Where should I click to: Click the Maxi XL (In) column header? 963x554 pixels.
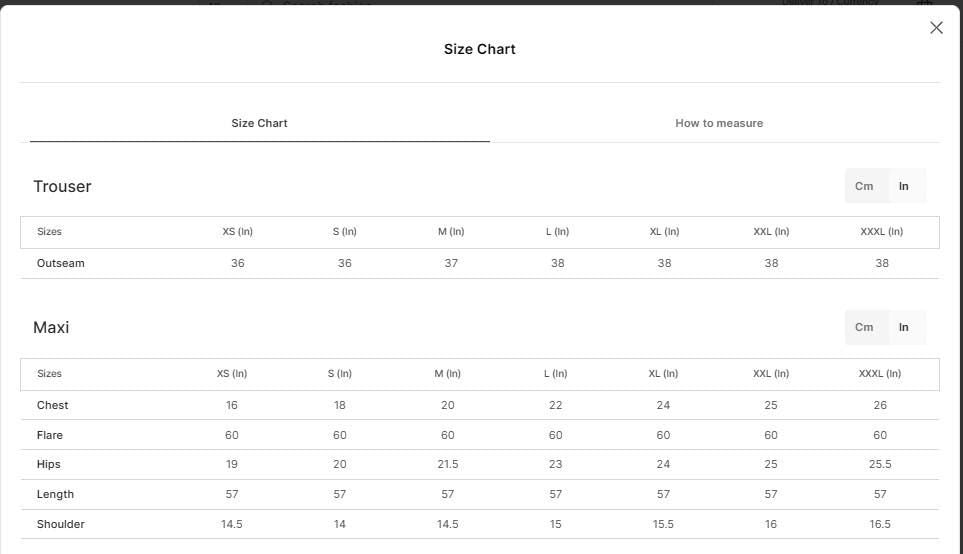[663, 373]
